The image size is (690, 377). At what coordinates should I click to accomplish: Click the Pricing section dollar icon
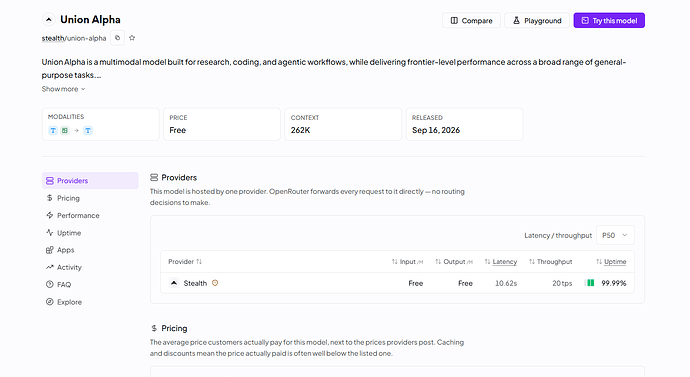154,328
